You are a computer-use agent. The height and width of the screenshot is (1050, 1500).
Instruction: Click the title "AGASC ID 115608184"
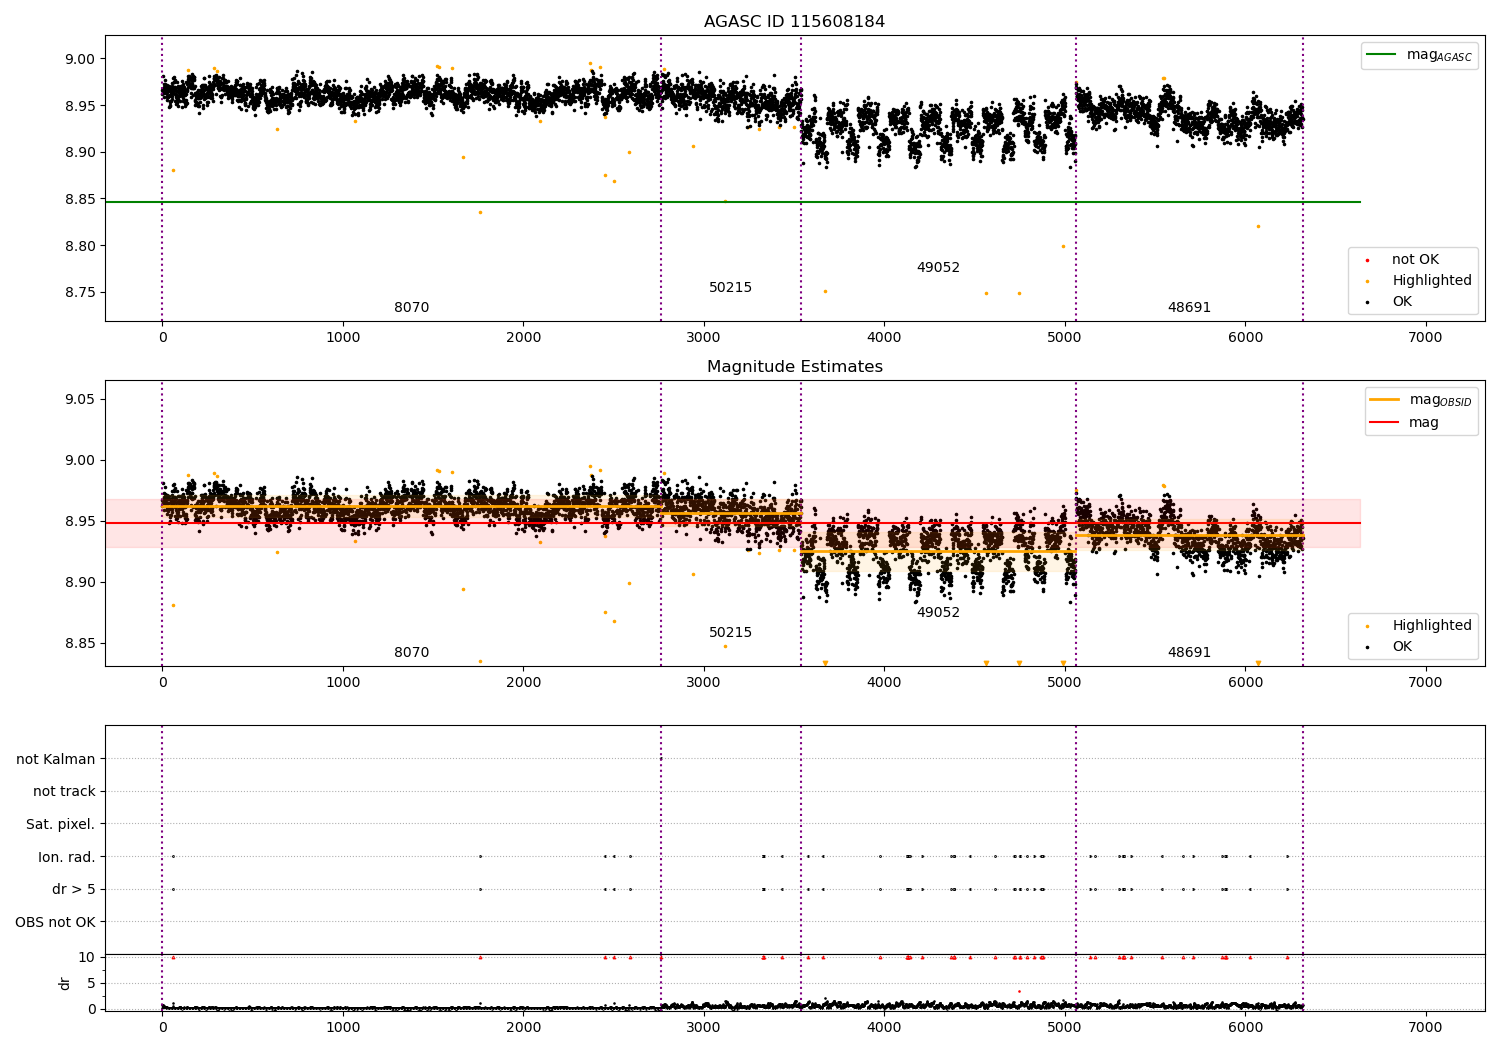coord(794,22)
